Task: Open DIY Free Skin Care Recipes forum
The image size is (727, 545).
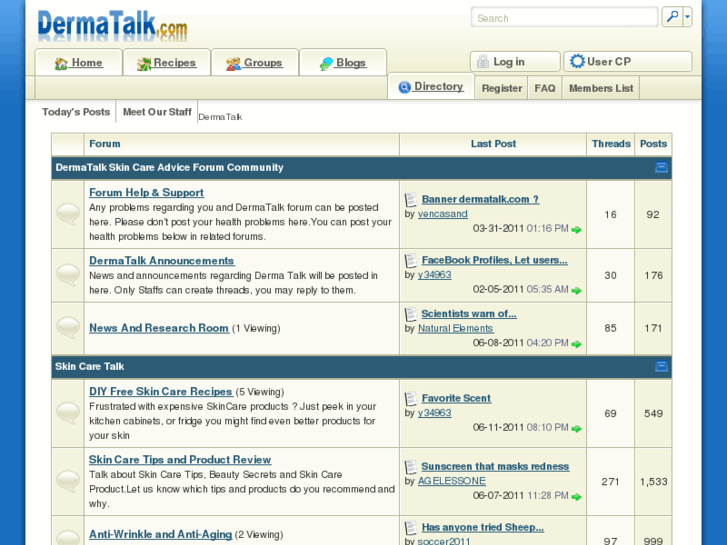Action: pos(160,391)
